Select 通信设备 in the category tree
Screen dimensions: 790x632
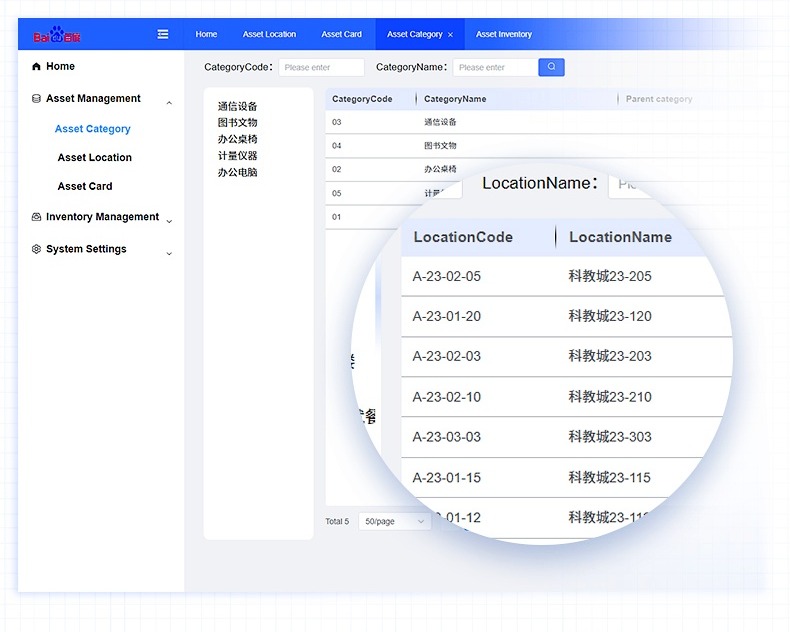tap(237, 106)
